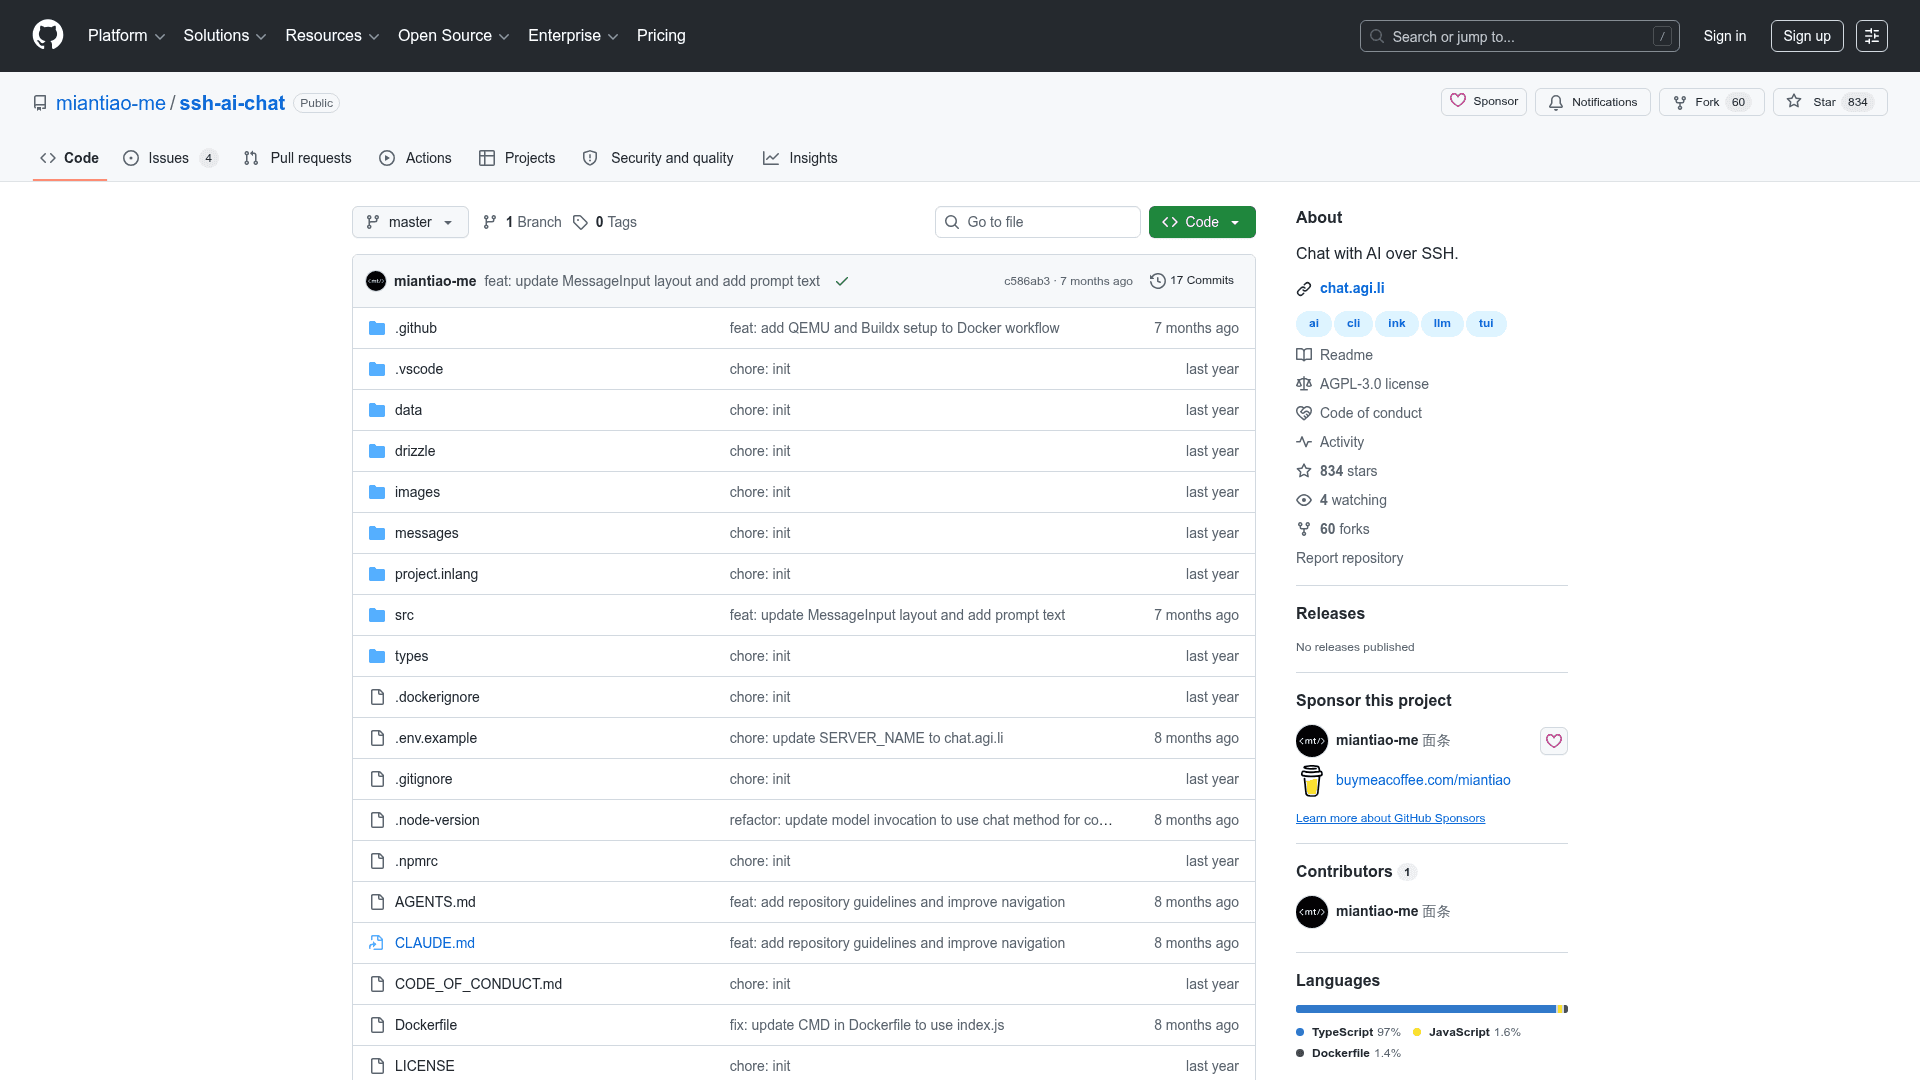
Task: Open miantiao-me avatar in commit header
Action: pyautogui.click(x=376, y=281)
